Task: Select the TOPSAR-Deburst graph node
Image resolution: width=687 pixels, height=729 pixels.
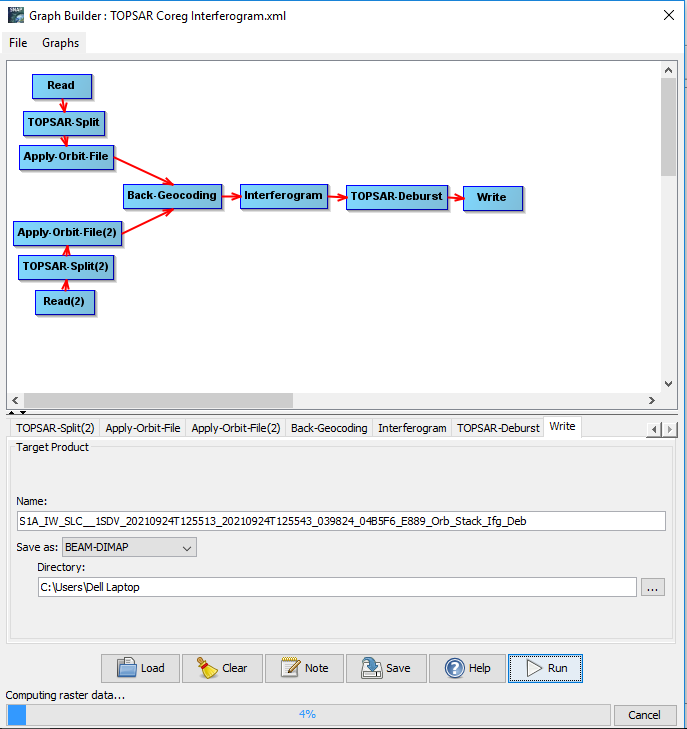Action: (x=396, y=197)
